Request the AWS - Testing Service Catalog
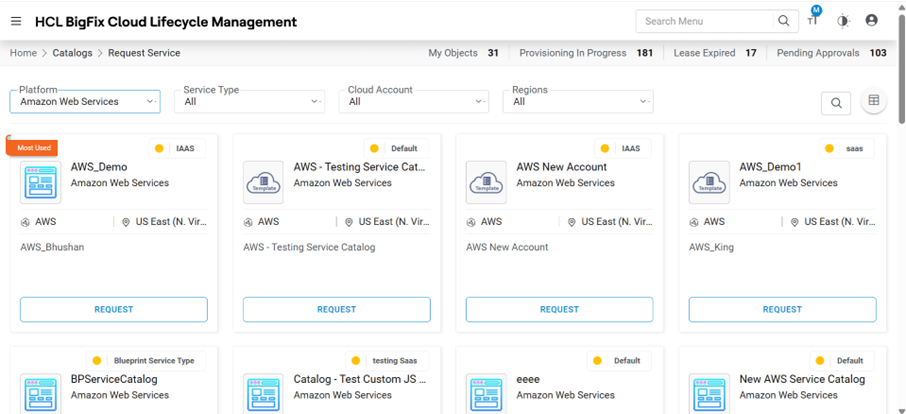 336,310
